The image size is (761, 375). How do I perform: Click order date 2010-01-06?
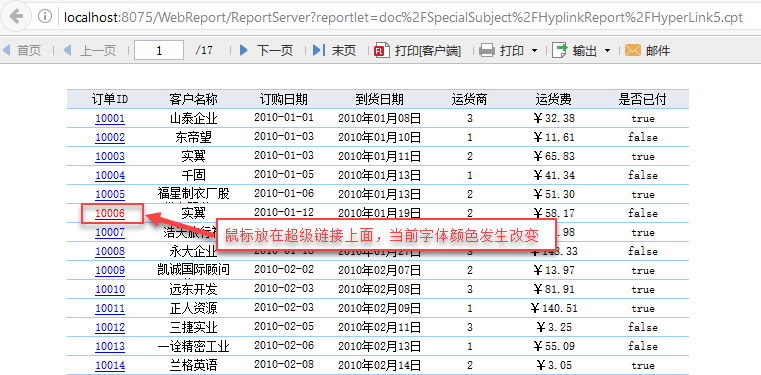point(284,193)
